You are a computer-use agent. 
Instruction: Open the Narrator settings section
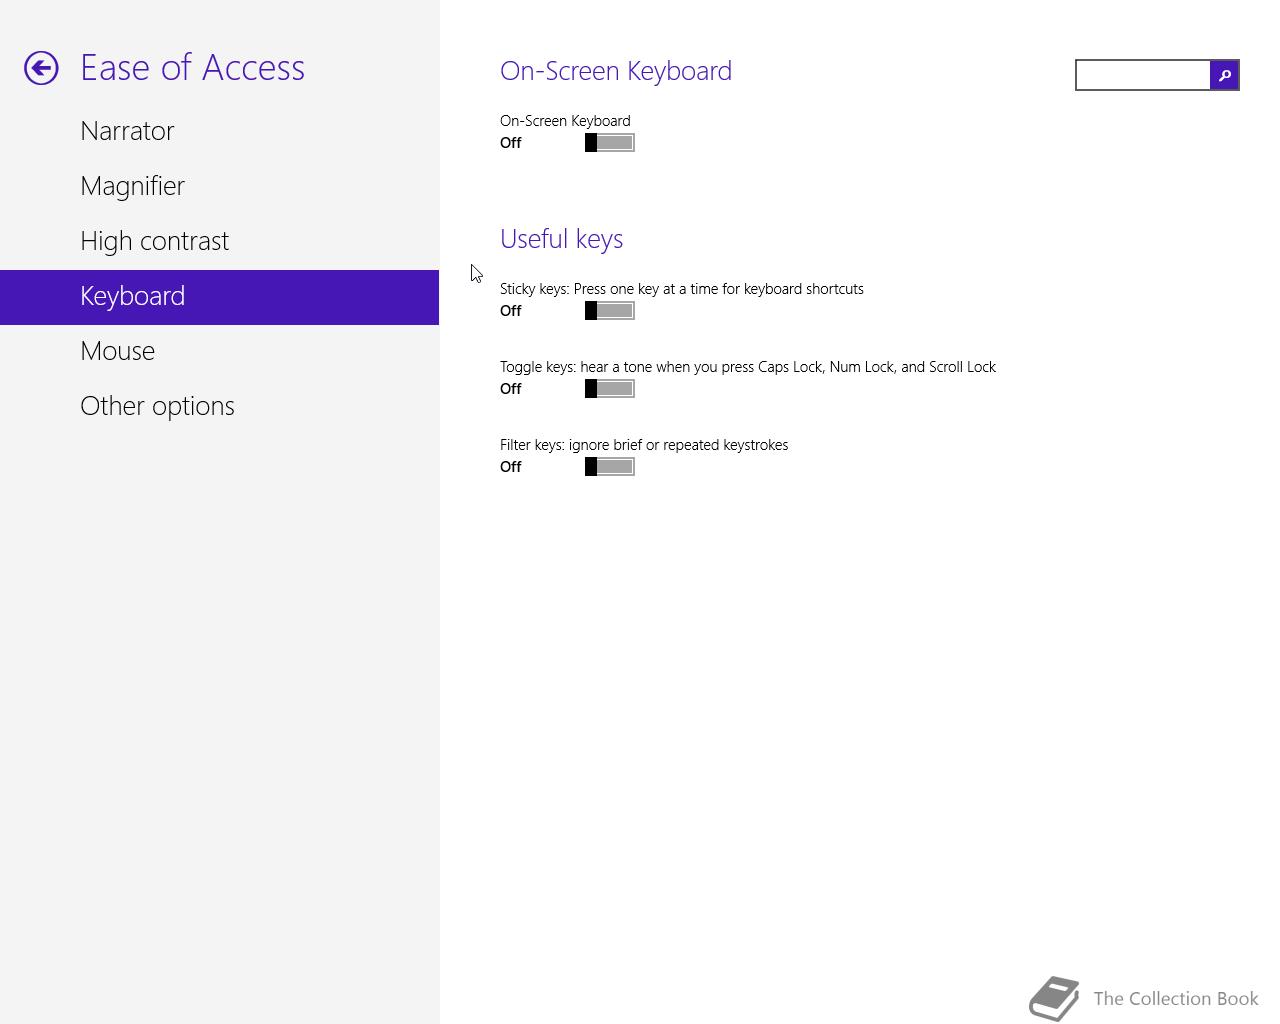(127, 131)
